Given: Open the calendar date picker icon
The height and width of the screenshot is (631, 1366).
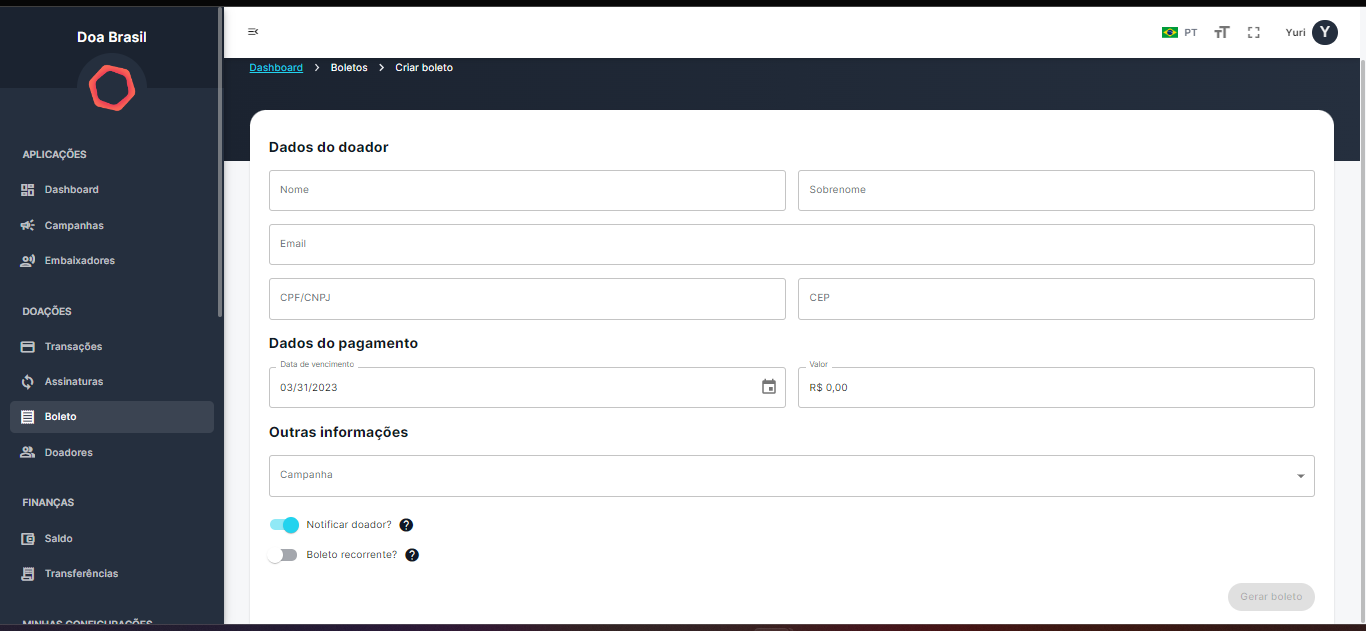Looking at the screenshot, I should [768, 387].
